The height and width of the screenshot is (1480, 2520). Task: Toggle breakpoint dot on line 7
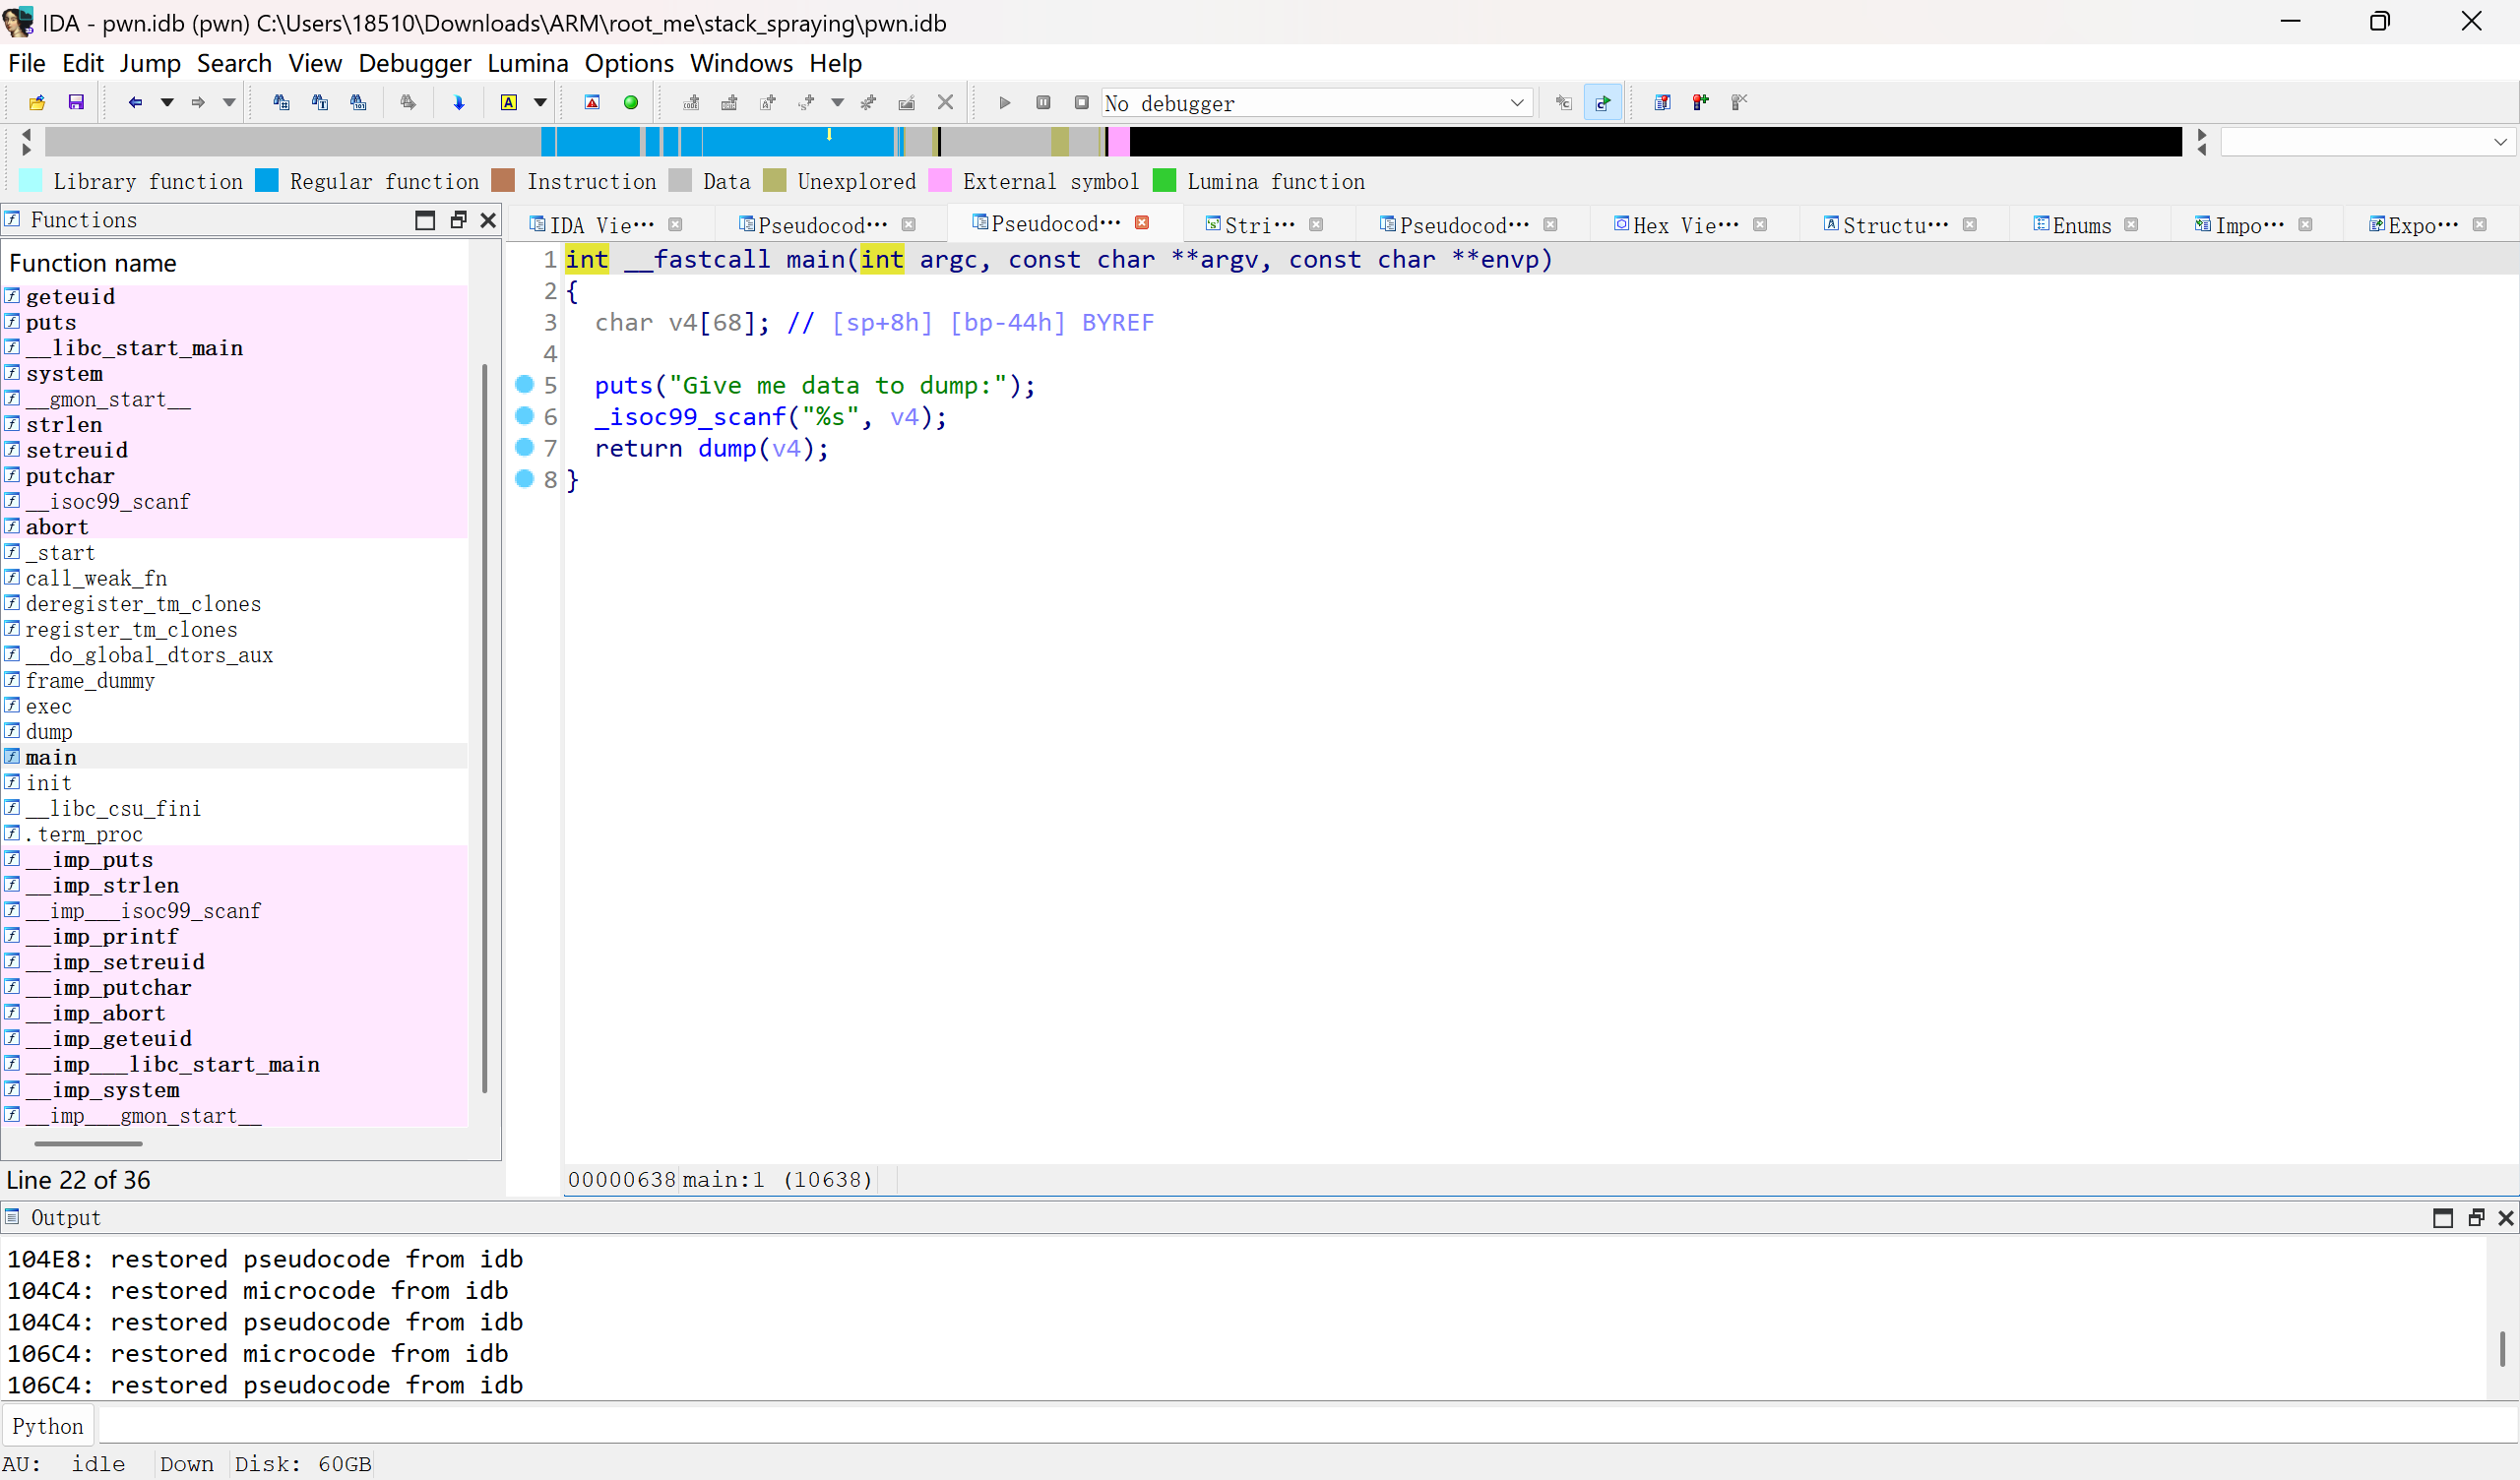[524, 447]
